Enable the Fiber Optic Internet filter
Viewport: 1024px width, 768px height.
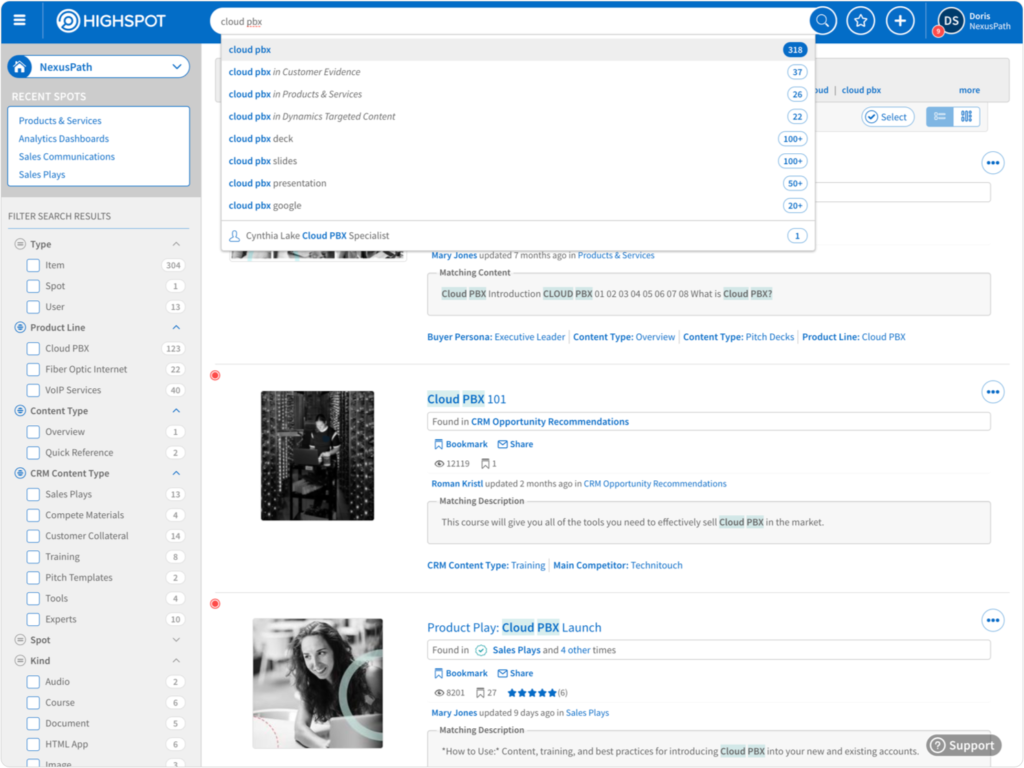33,370
